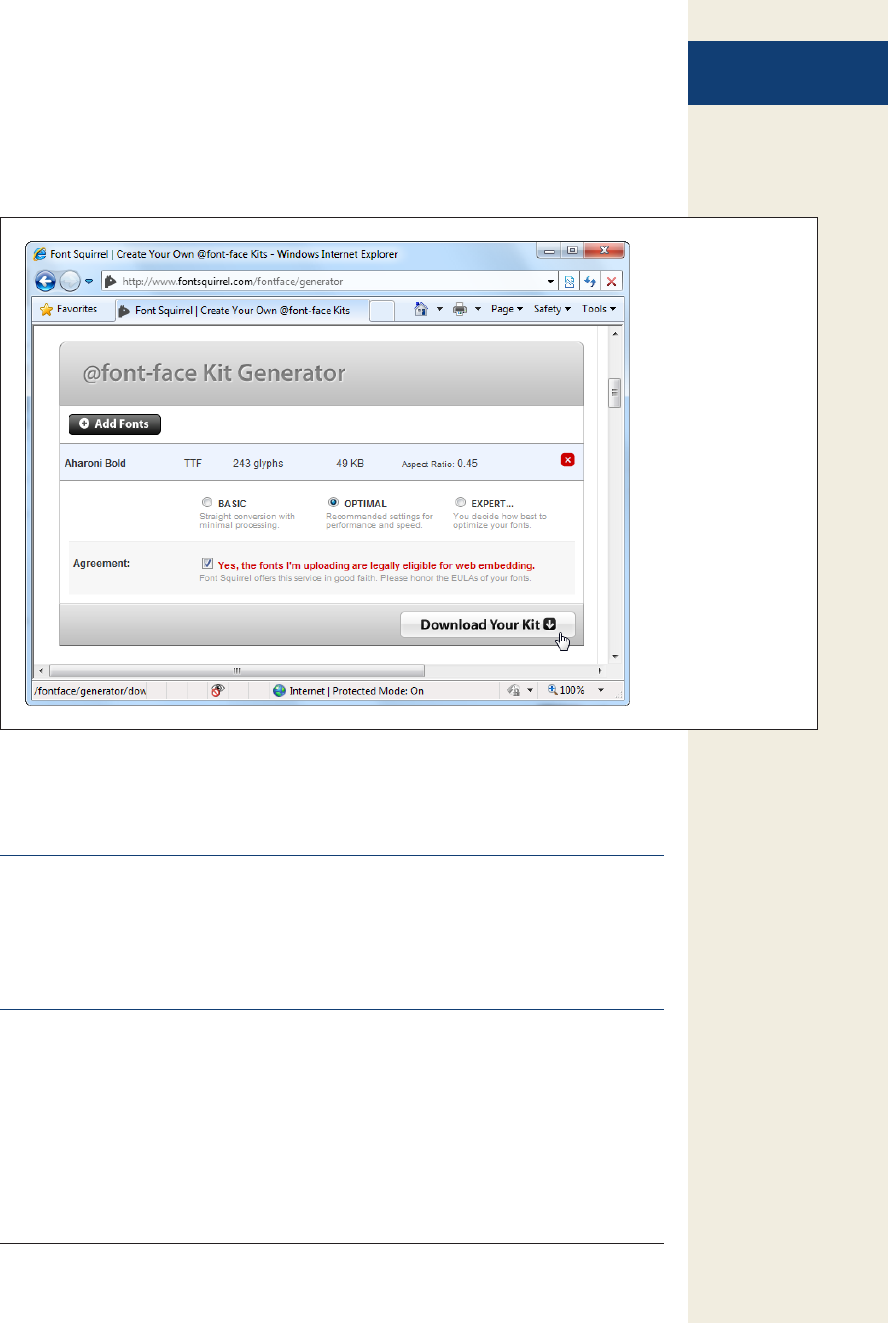
Task: Click the @font-face Kit Generator heading
Action: (x=213, y=374)
